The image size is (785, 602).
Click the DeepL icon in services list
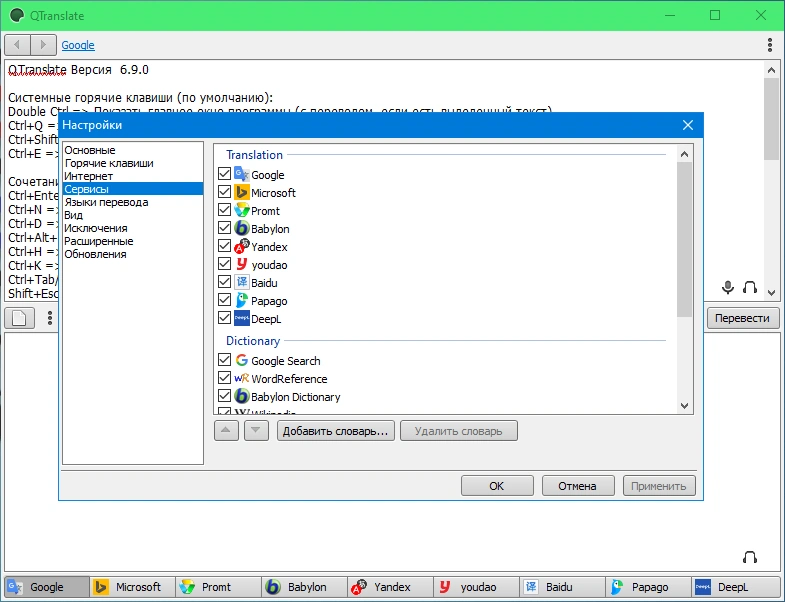(x=241, y=319)
